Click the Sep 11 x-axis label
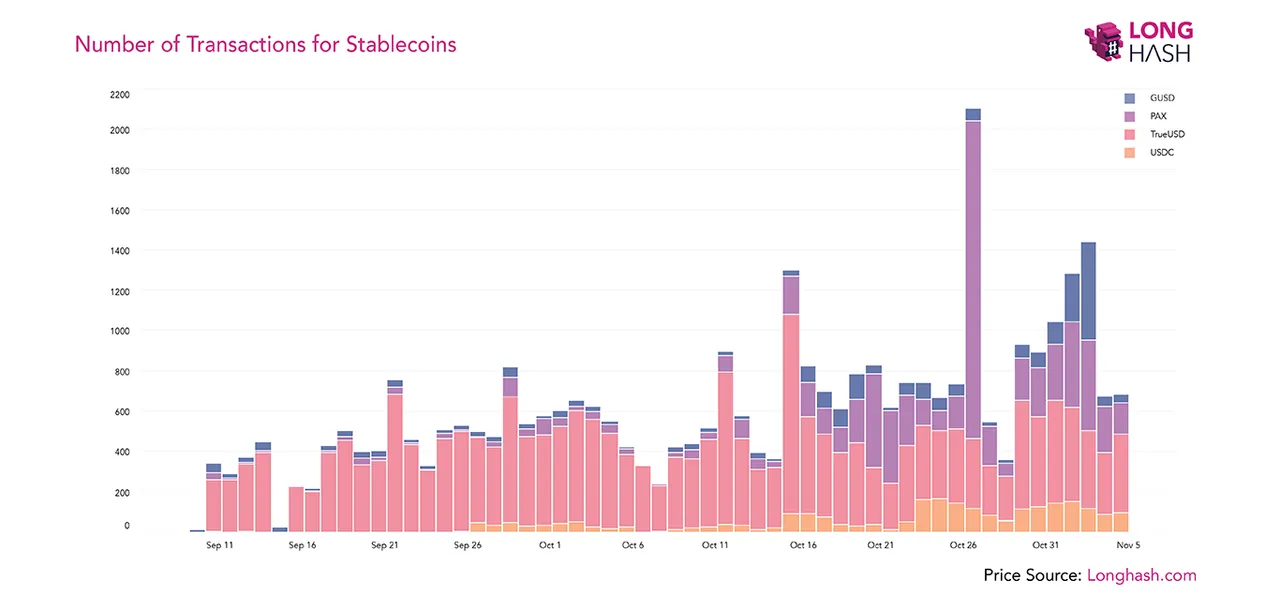1280x609 pixels. [219, 546]
